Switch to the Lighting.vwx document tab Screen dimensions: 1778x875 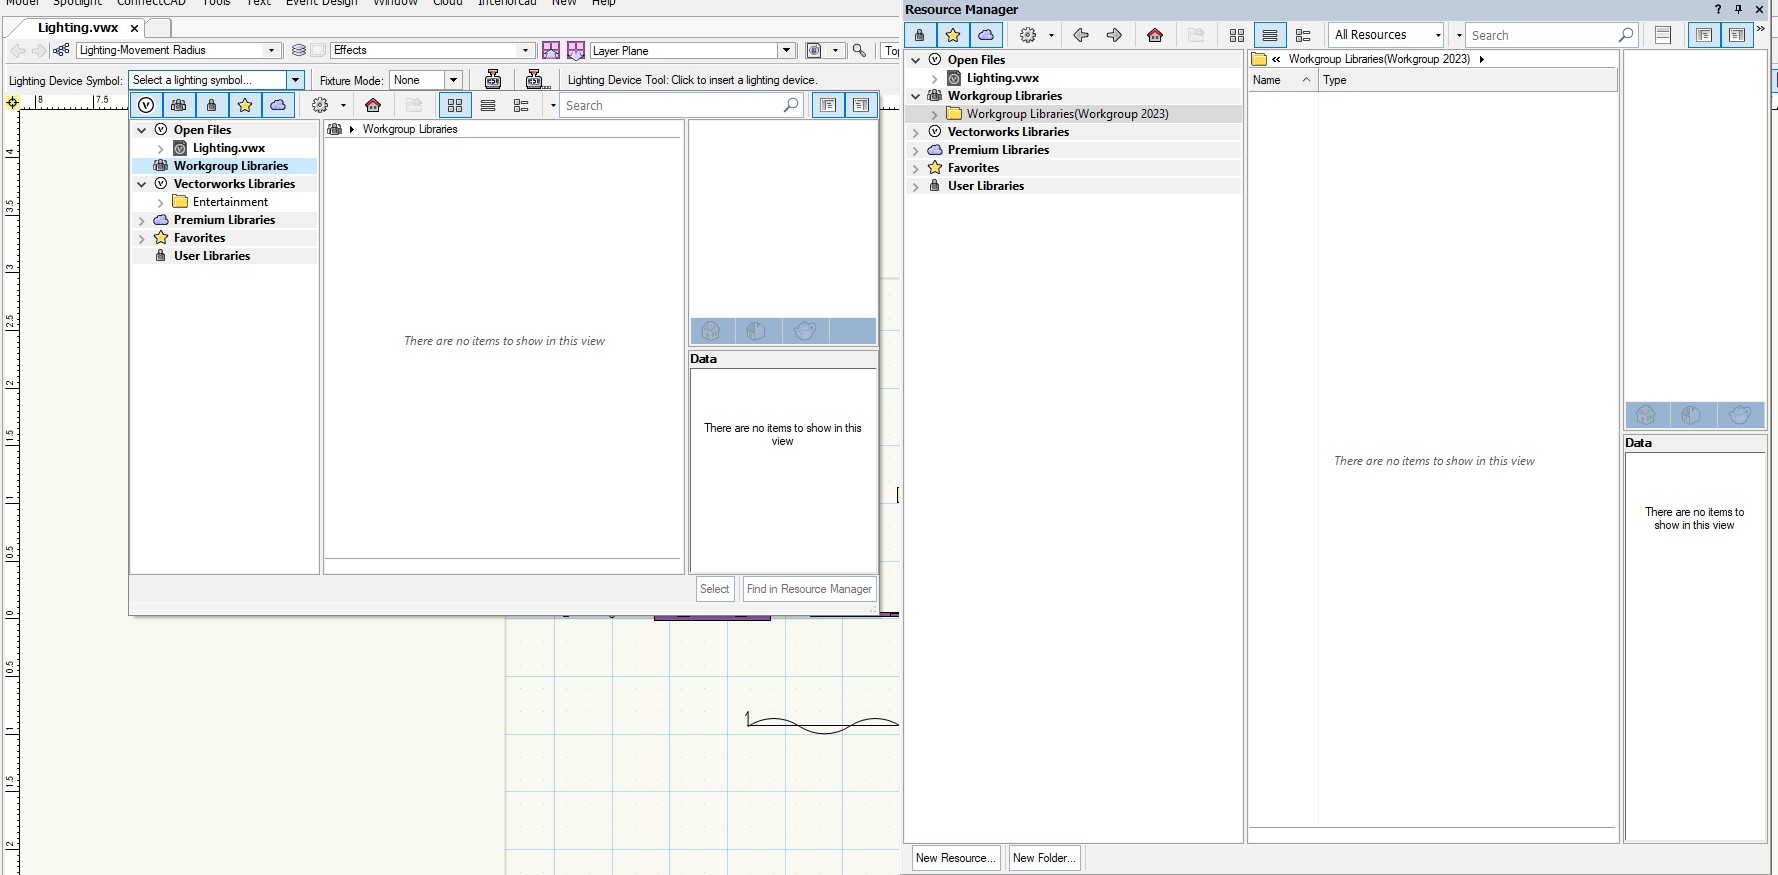pos(78,28)
